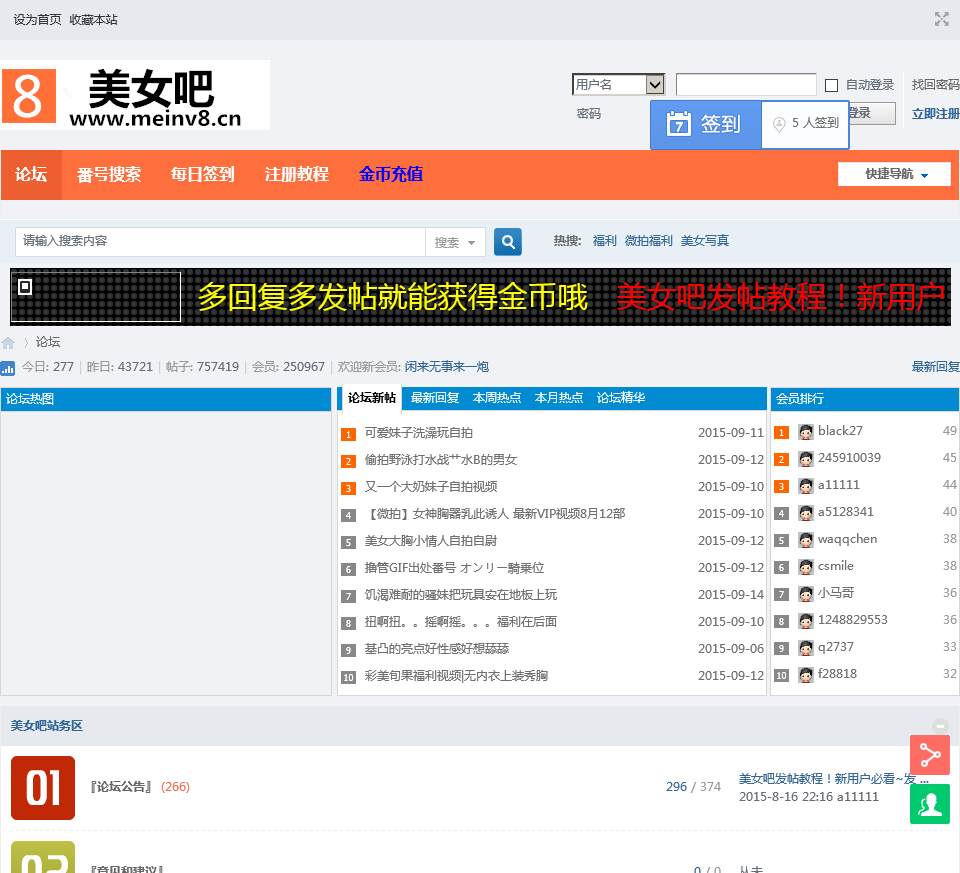Viewport: 960px width, 873px height.
Task: Open latest post 美女吧发帖教程！新用户必看
Action: click(x=834, y=779)
